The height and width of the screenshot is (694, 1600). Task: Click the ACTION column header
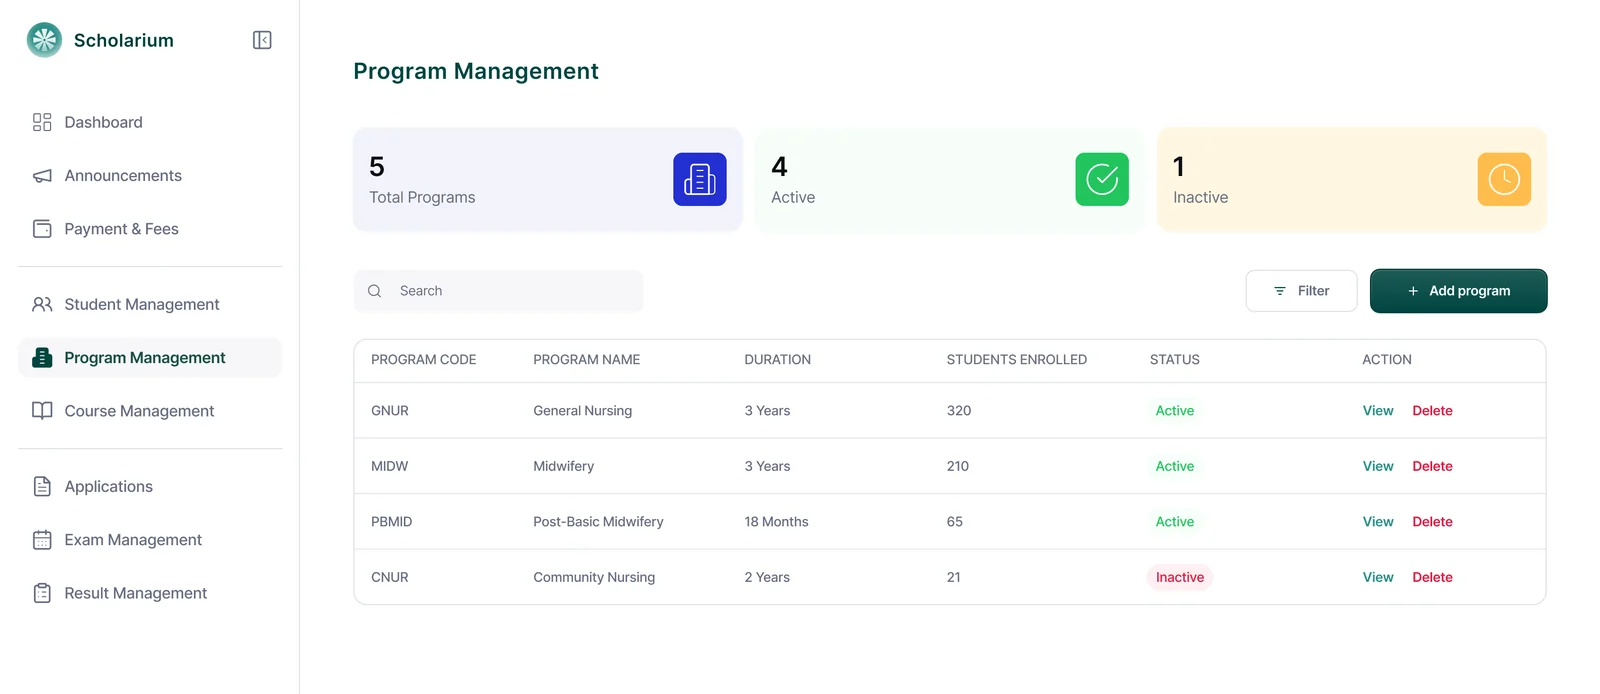pos(1386,360)
